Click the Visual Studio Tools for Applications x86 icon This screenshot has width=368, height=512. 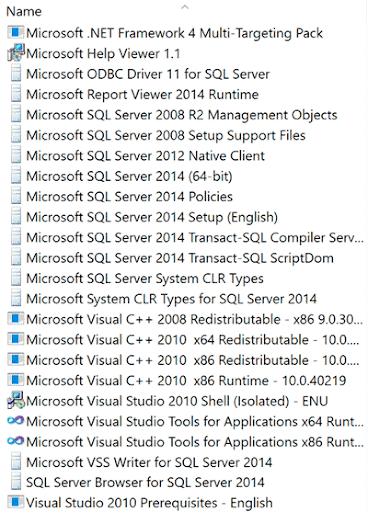point(15,441)
